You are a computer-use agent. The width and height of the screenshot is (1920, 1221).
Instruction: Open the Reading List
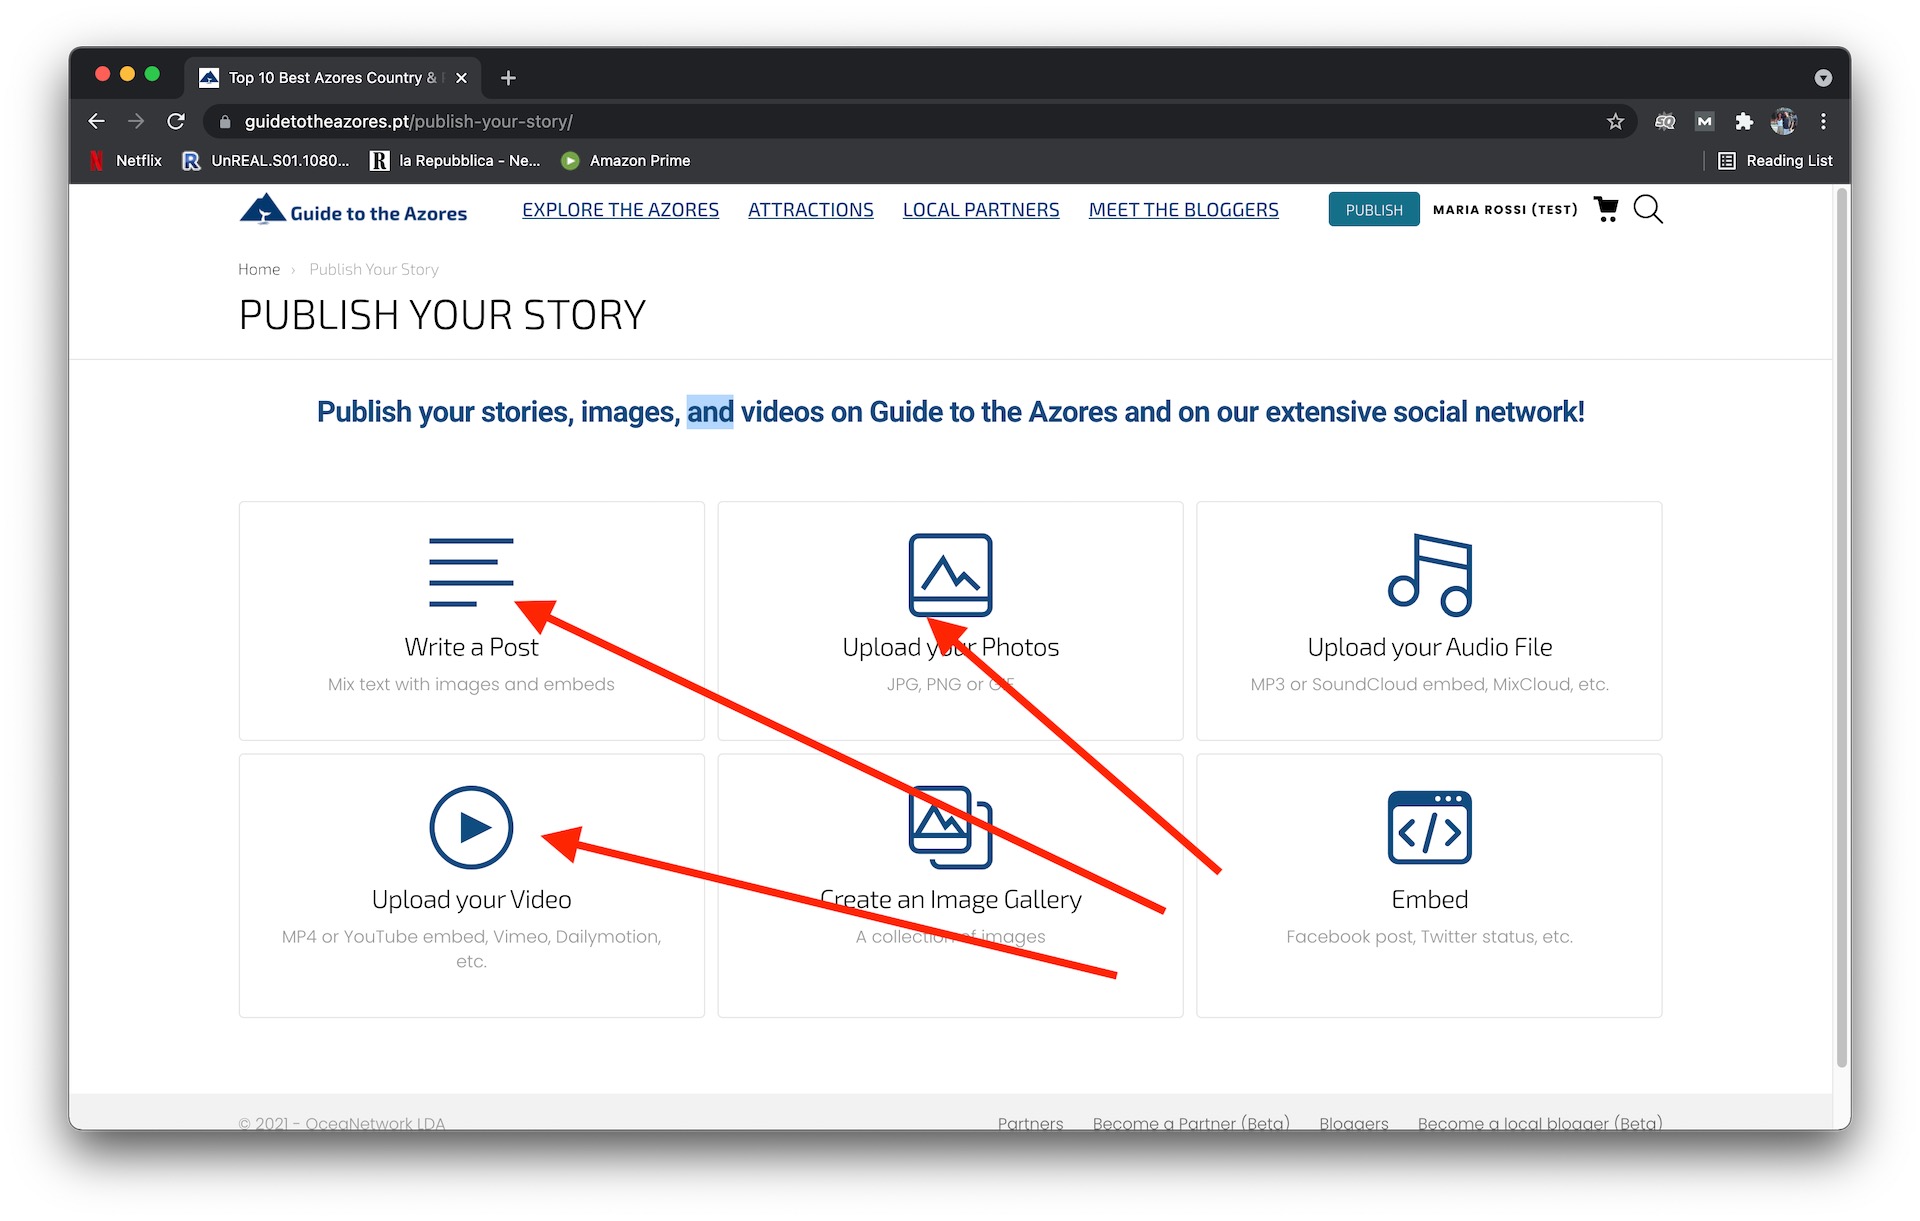coord(1775,160)
